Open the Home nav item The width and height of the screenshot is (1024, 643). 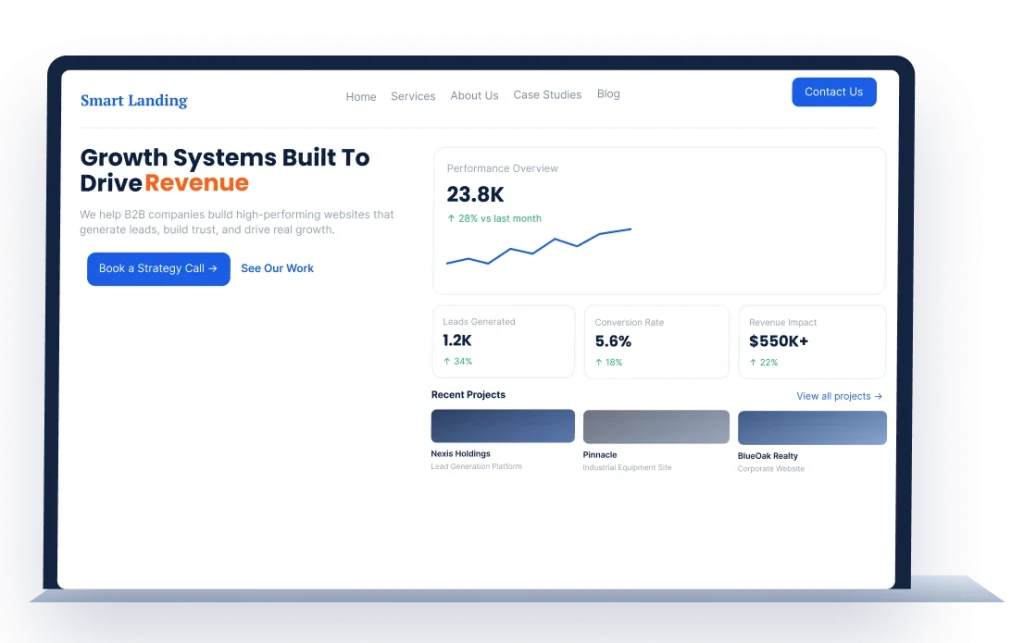click(x=361, y=97)
